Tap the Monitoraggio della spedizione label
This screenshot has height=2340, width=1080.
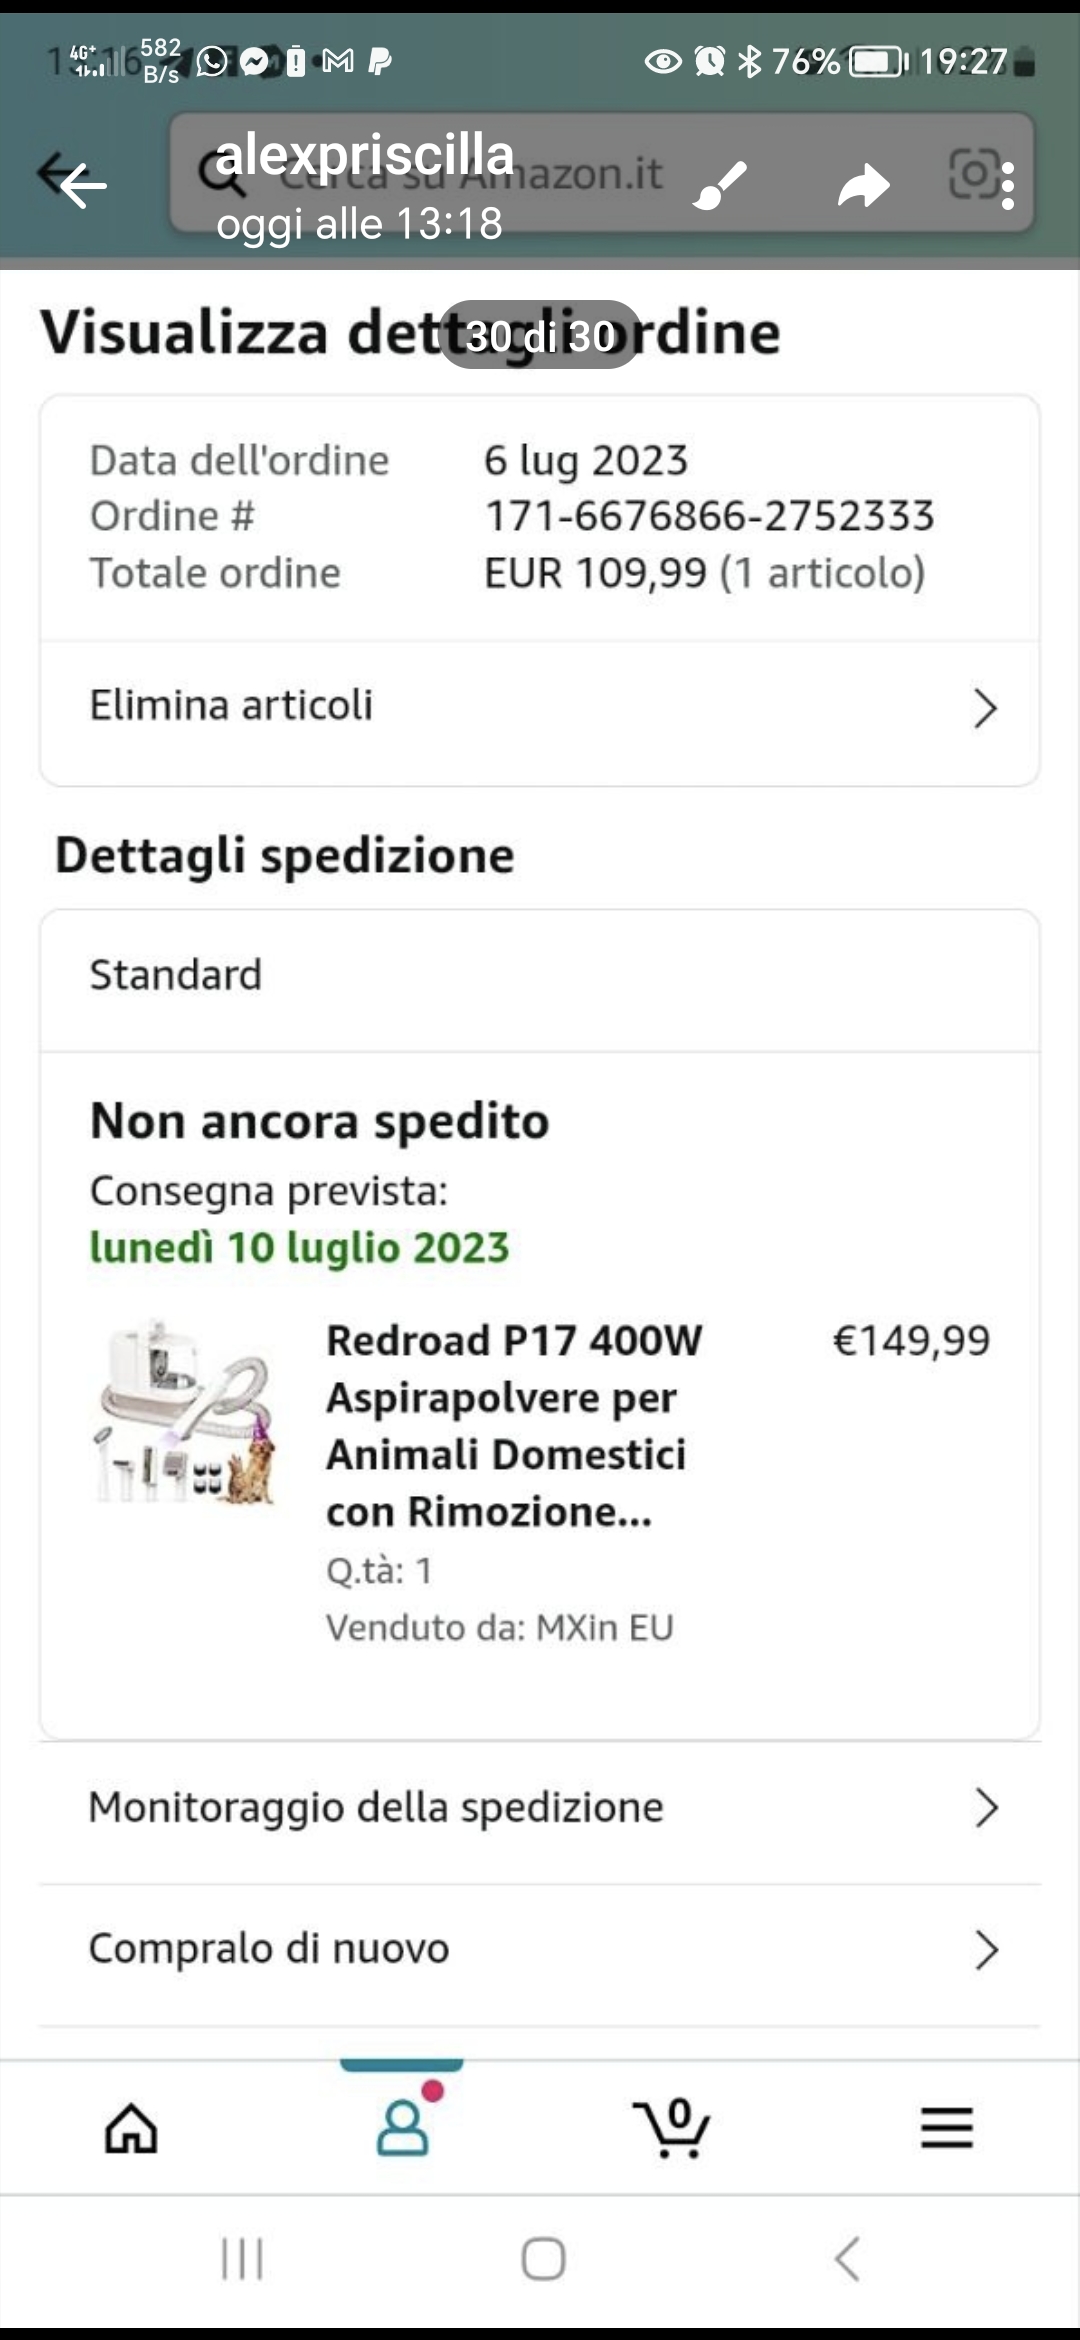(x=376, y=1808)
